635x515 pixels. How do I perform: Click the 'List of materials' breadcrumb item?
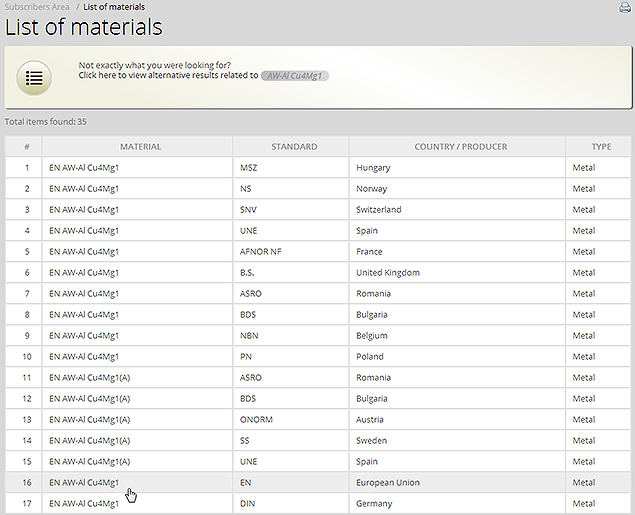point(114,7)
